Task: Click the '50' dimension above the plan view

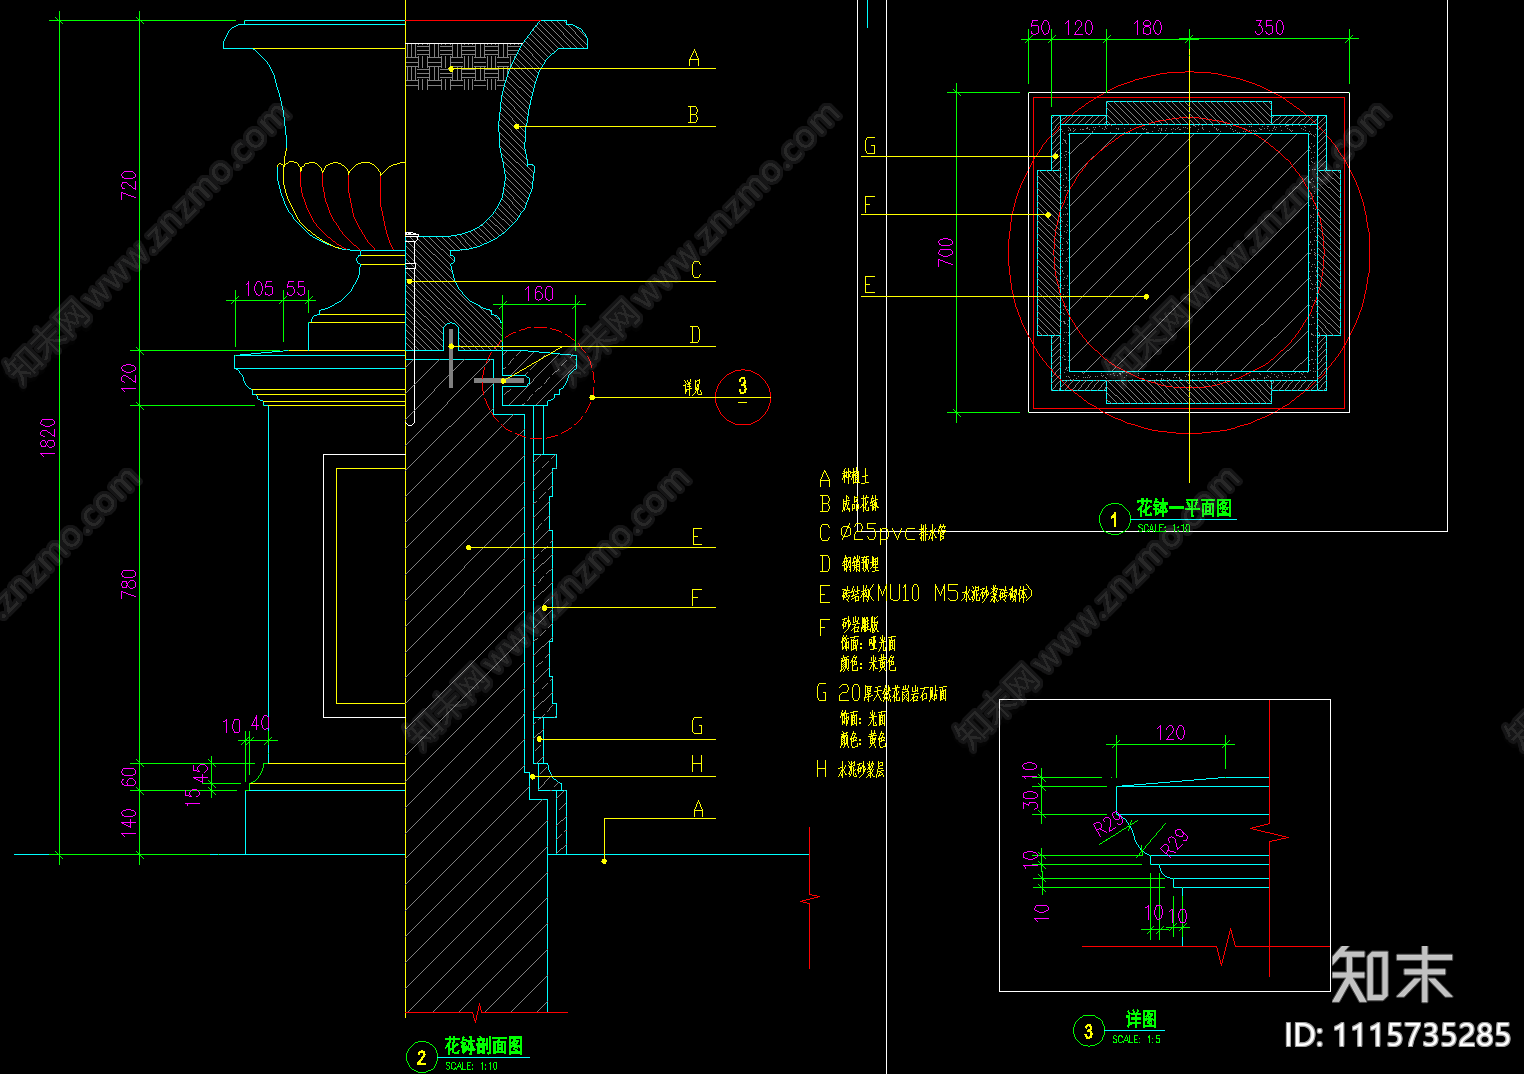Action: [x=1041, y=28]
